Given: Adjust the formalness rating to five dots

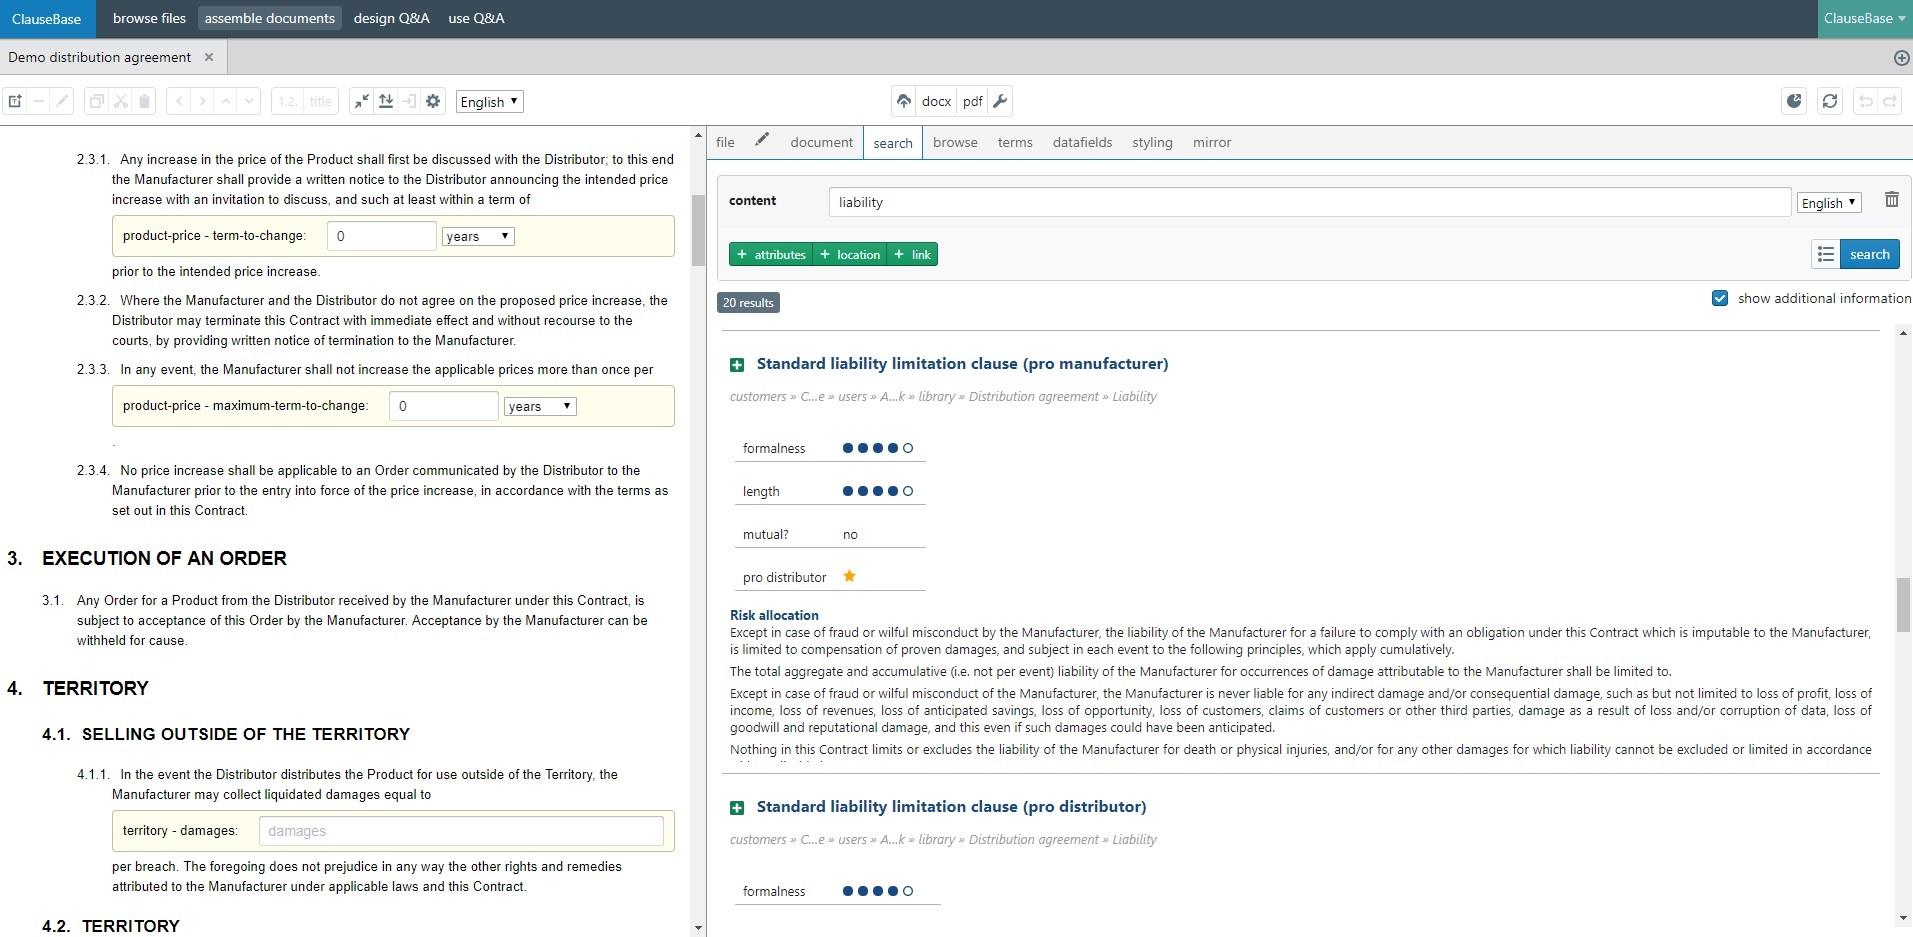Looking at the screenshot, I should (x=908, y=448).
